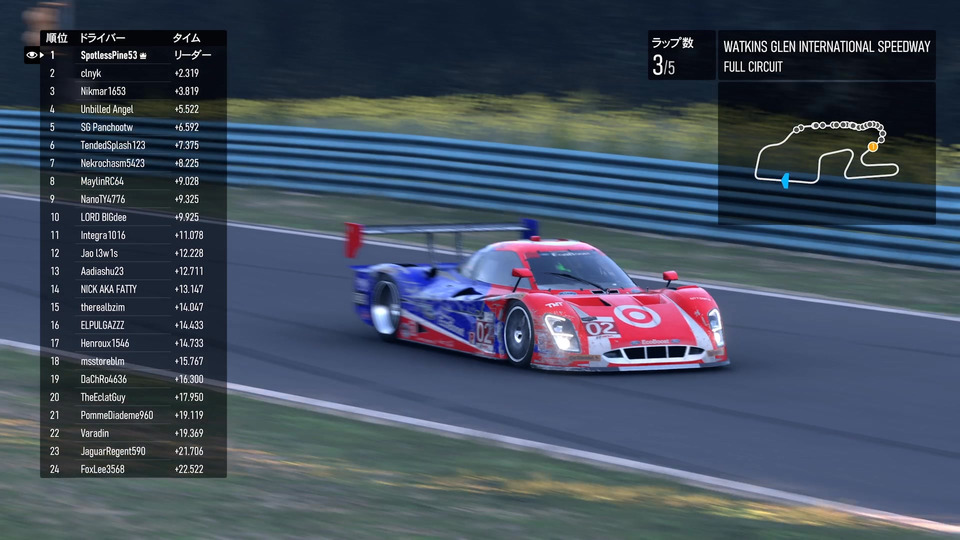
Task: Click the Full Circuit layout label
Action: [753, 67]
